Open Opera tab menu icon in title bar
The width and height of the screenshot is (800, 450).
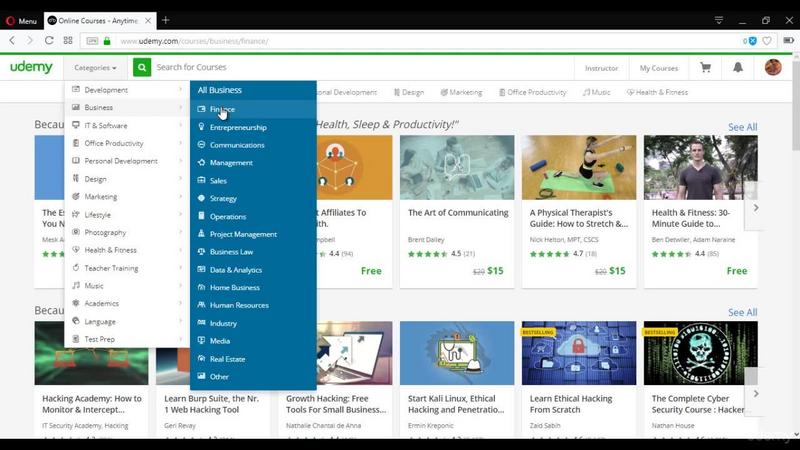coord(719,20)
